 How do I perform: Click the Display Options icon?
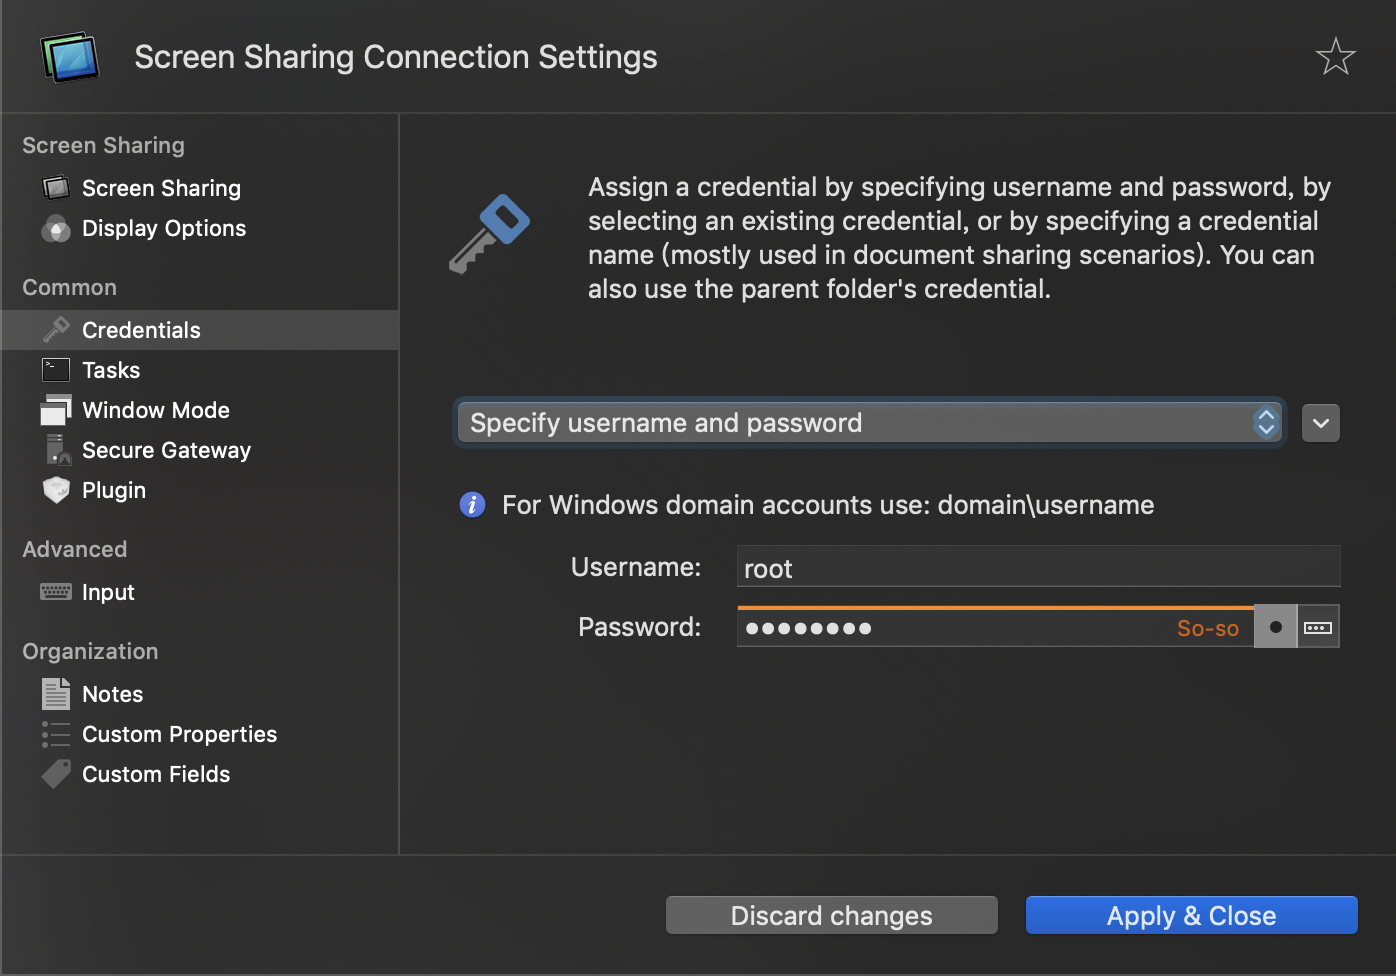point(55,228)
